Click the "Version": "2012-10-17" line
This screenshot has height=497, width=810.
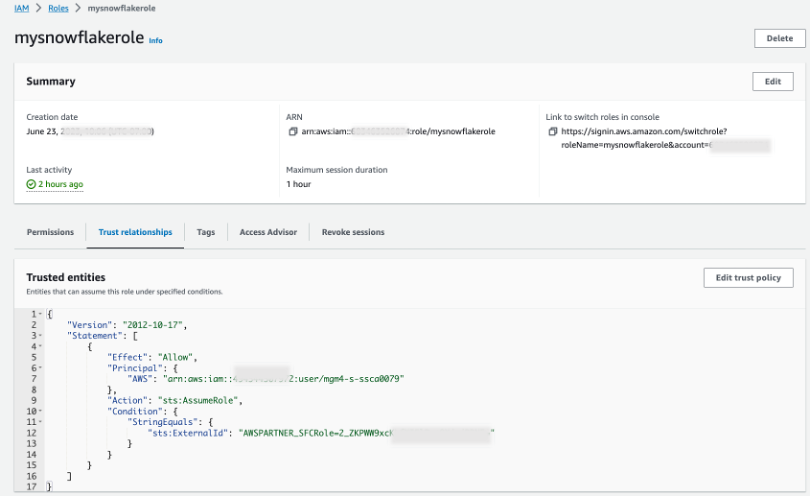click(x=127, y=325)
